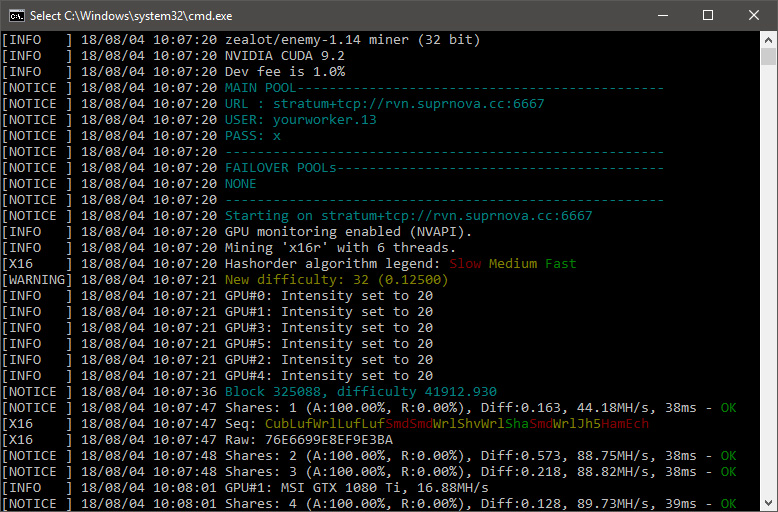The image size is (778, 512).
Task: Click 'GPU#3: Intensity set to 20'
Action: [328, 327]
